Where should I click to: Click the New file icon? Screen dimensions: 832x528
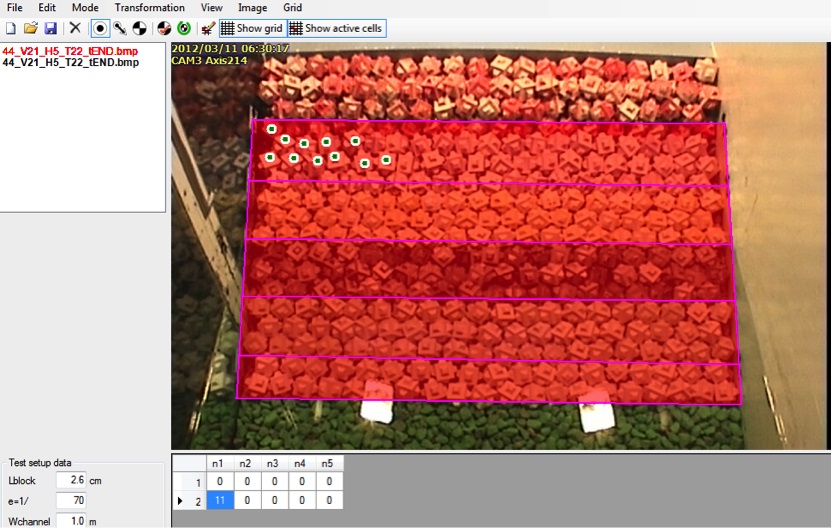click(11, 29)
